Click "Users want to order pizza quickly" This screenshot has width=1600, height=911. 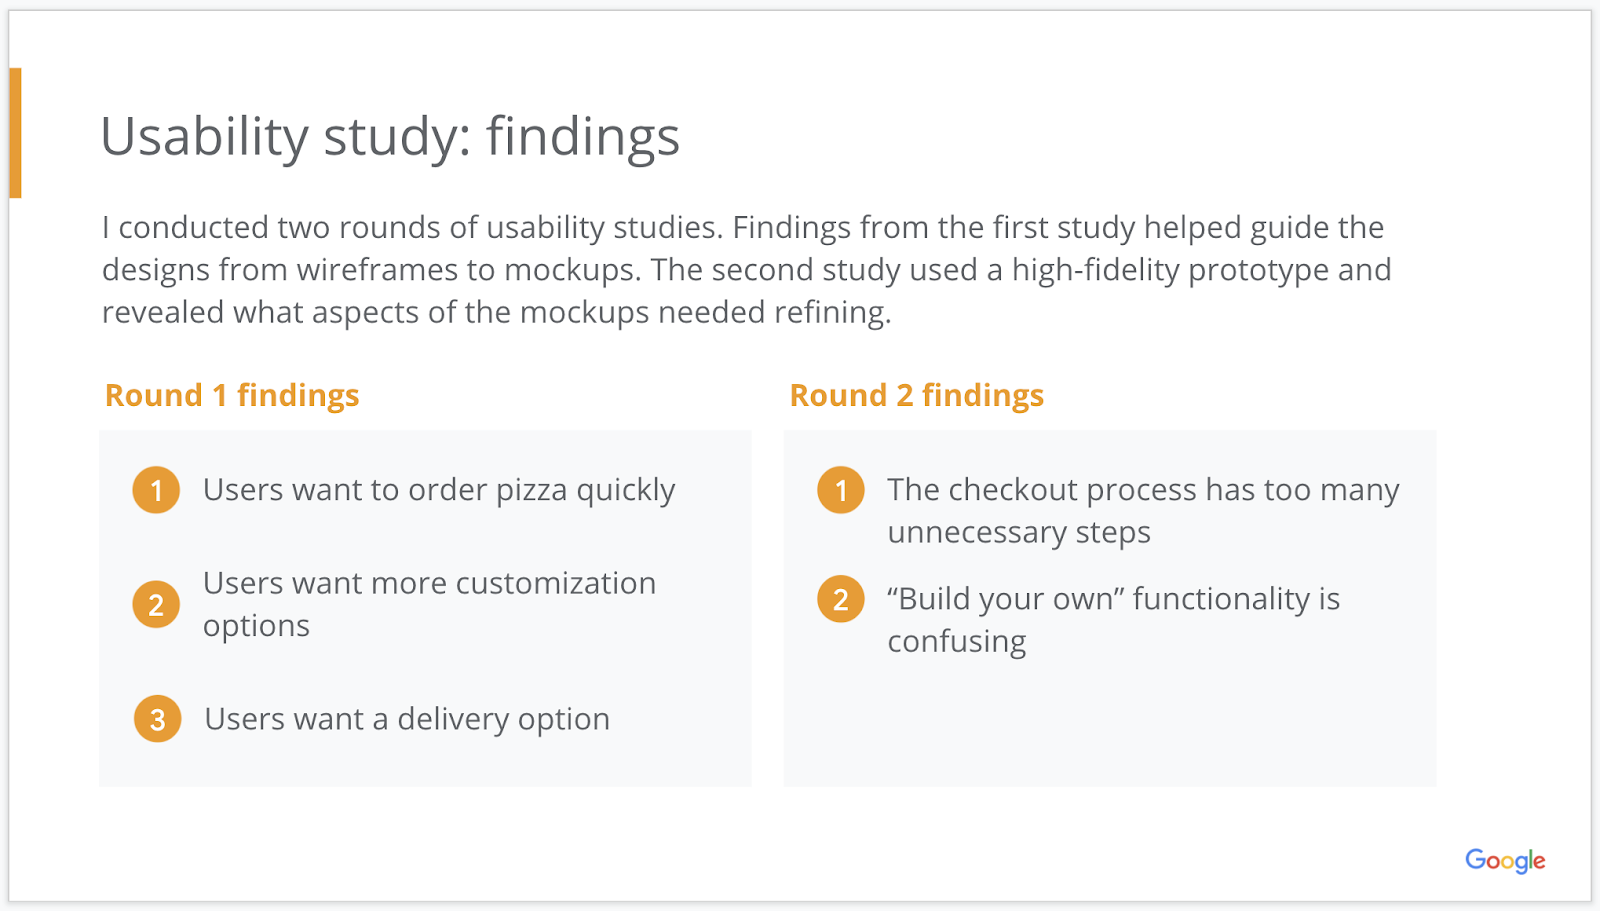point(439,490)
